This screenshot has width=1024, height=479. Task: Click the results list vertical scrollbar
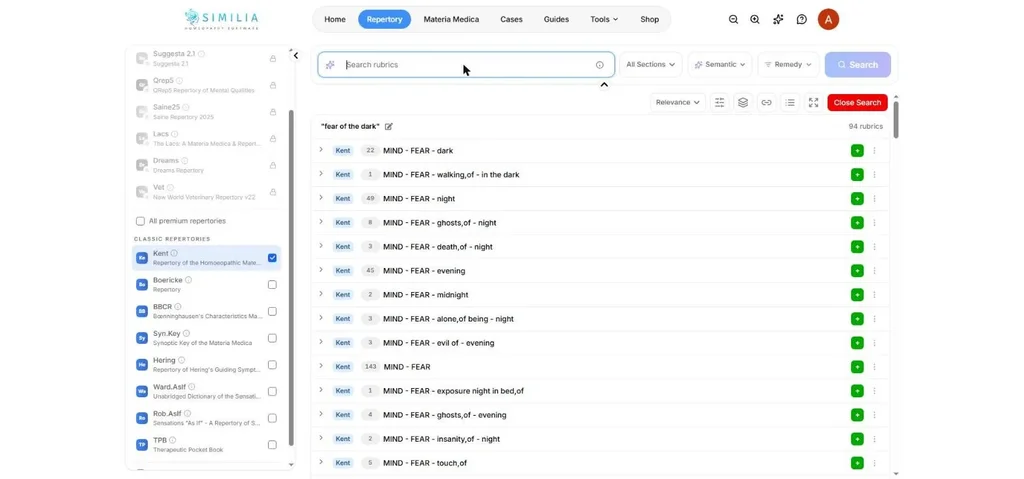tap(896, 120)
